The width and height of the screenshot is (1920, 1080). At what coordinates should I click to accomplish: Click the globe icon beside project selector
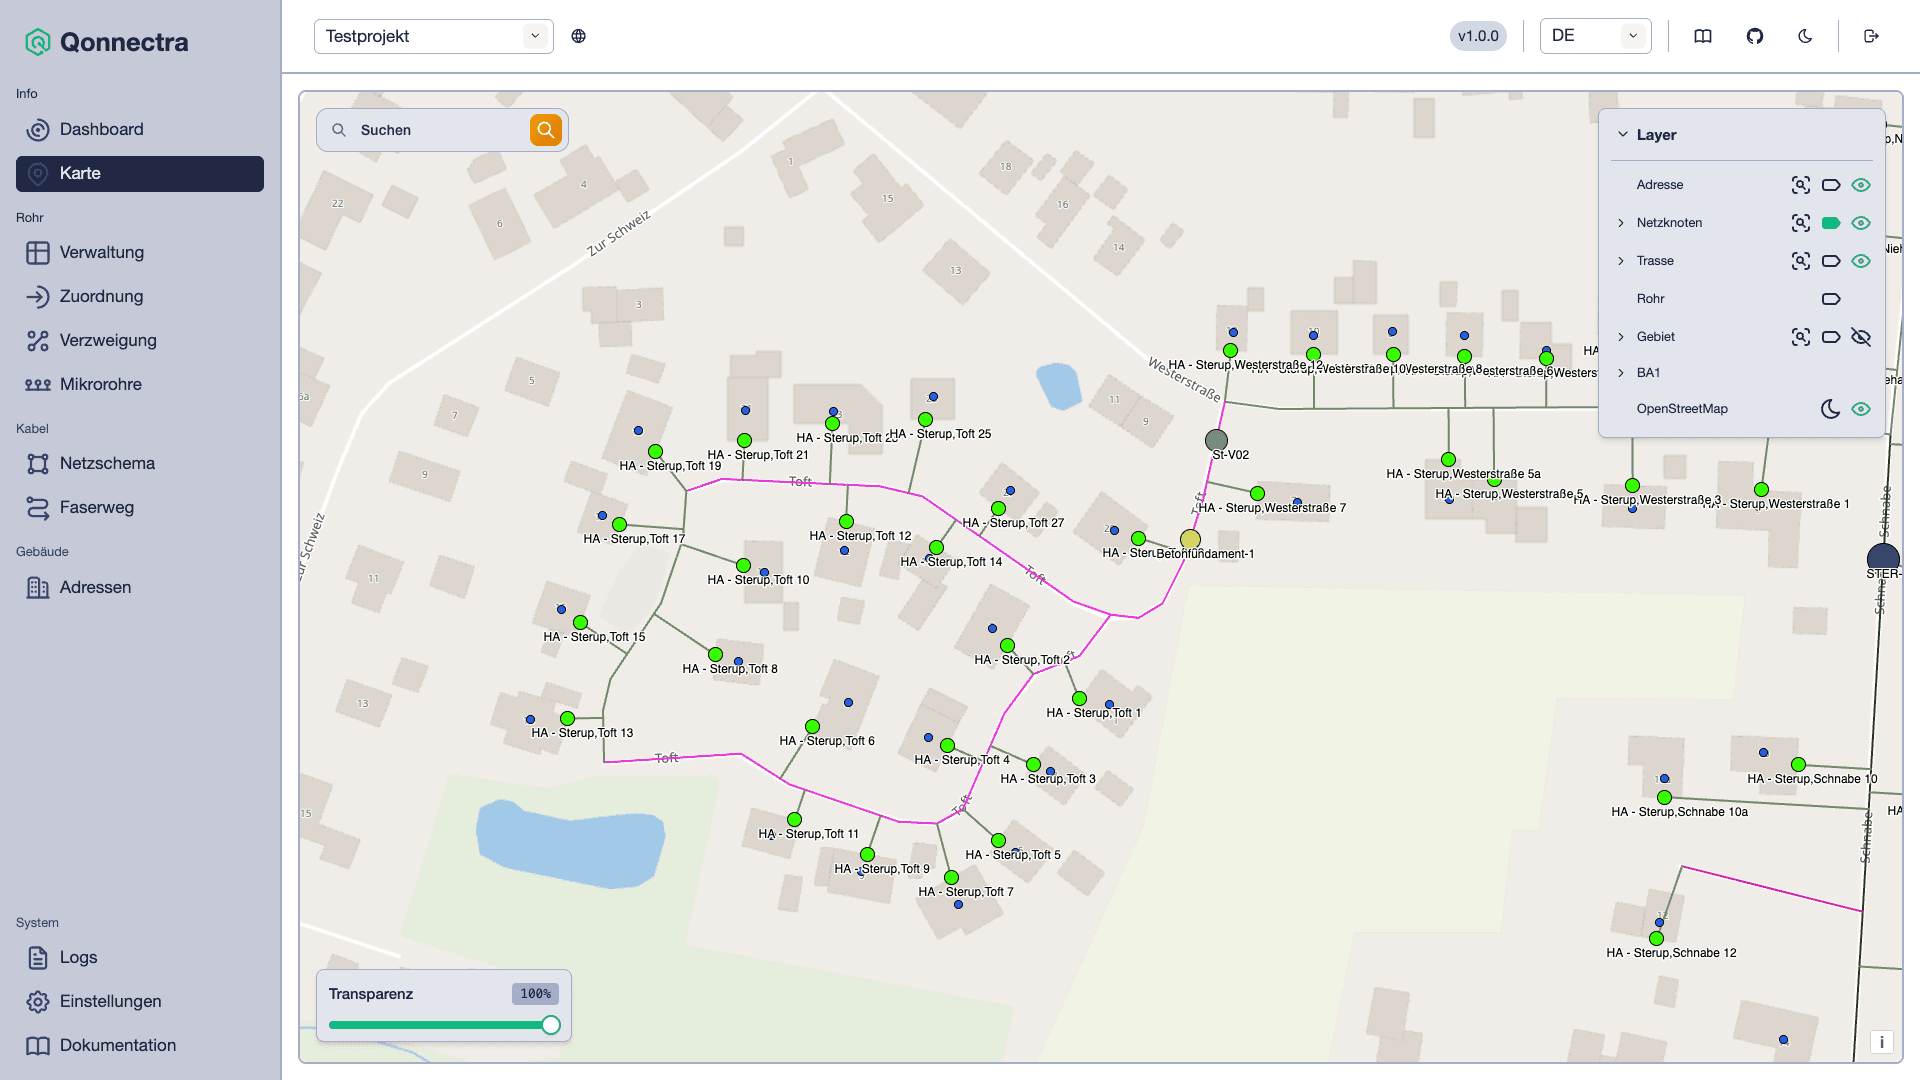578,36
